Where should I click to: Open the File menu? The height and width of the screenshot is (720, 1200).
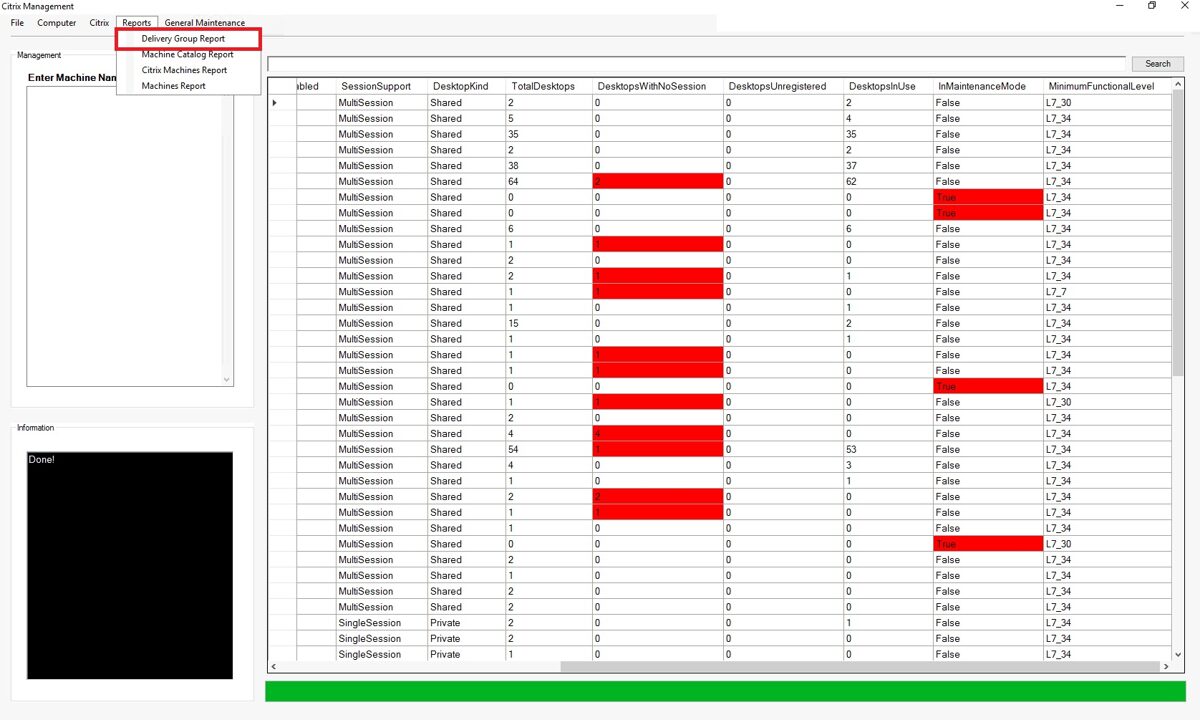[17, 23]
